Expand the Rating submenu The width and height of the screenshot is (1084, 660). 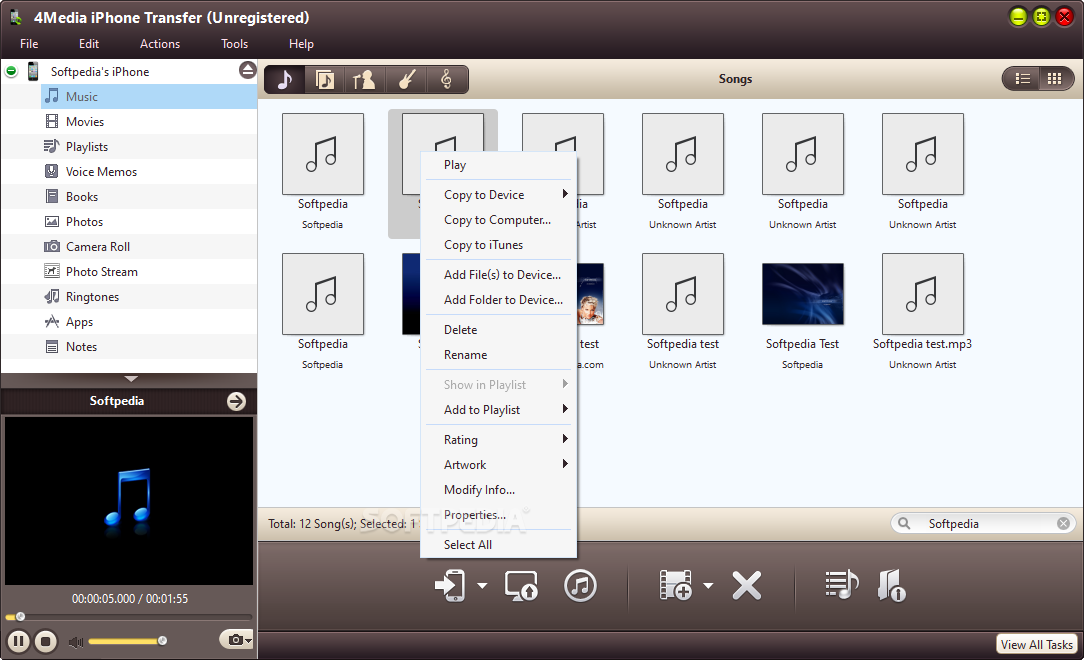(x=498, y=440)
